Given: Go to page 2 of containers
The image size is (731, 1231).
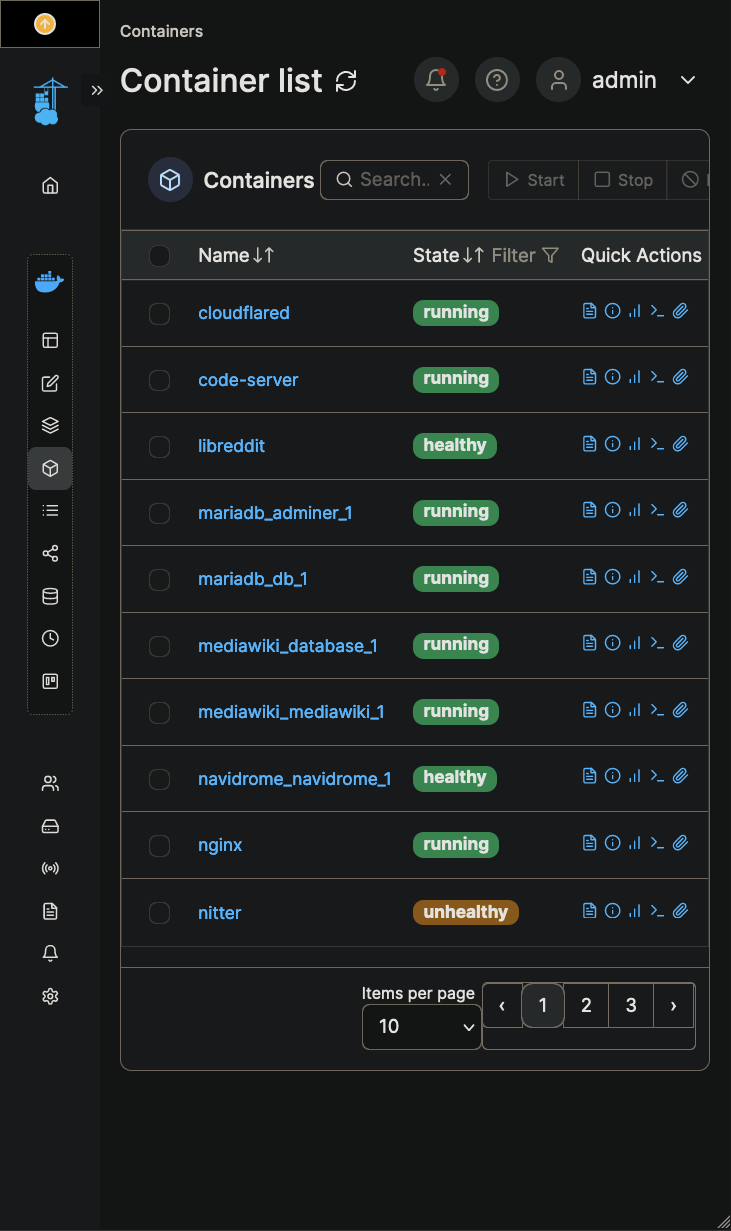Looking at the screenshot, I should (587, 1005).
